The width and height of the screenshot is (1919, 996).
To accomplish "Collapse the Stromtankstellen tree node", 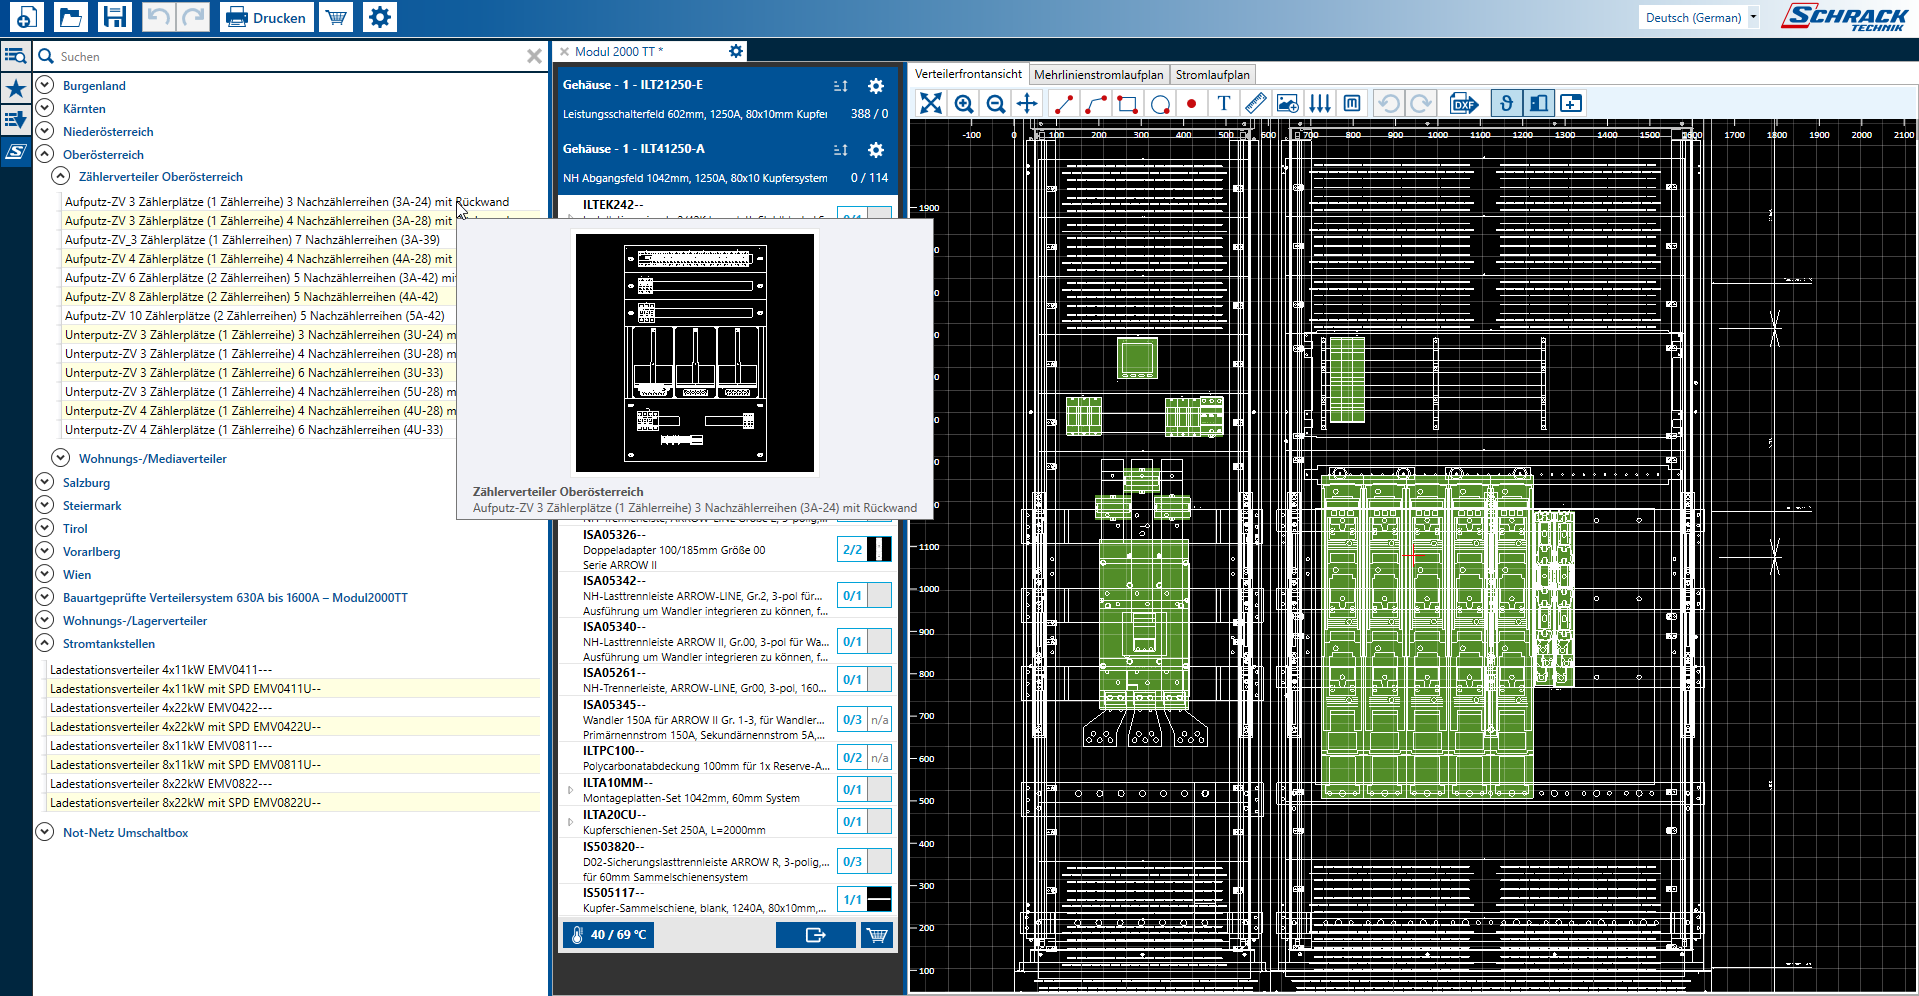I will [45, 643].
